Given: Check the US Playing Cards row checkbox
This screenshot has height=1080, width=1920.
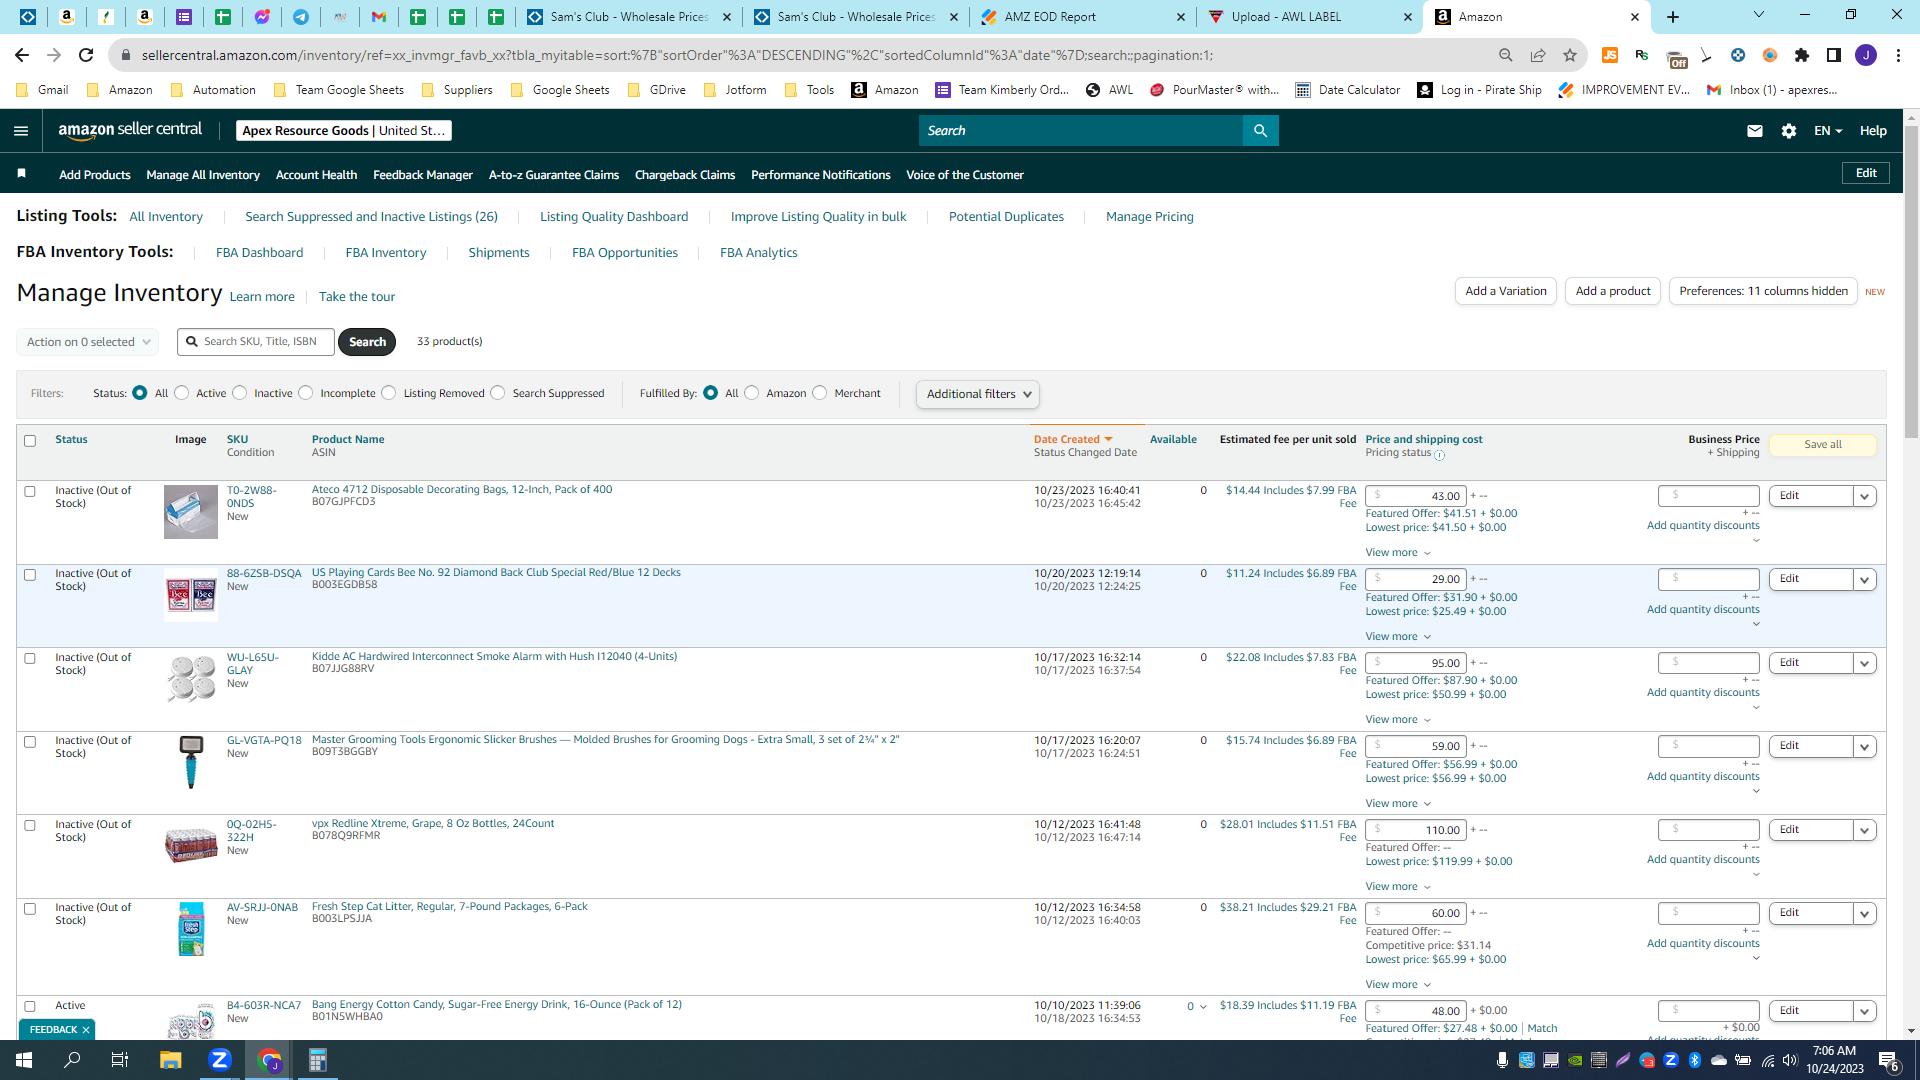Looking at the screenshot, I should point(30,575).
